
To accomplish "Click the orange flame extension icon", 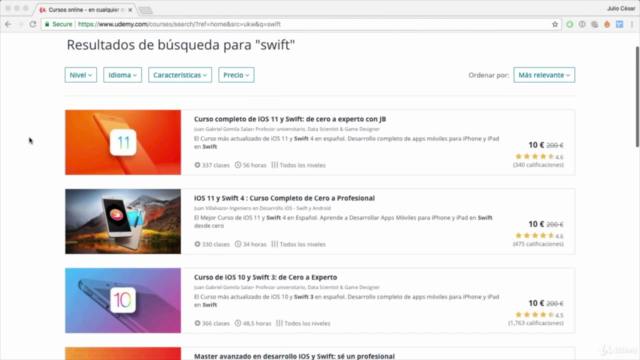I will [x=607, y=24].
